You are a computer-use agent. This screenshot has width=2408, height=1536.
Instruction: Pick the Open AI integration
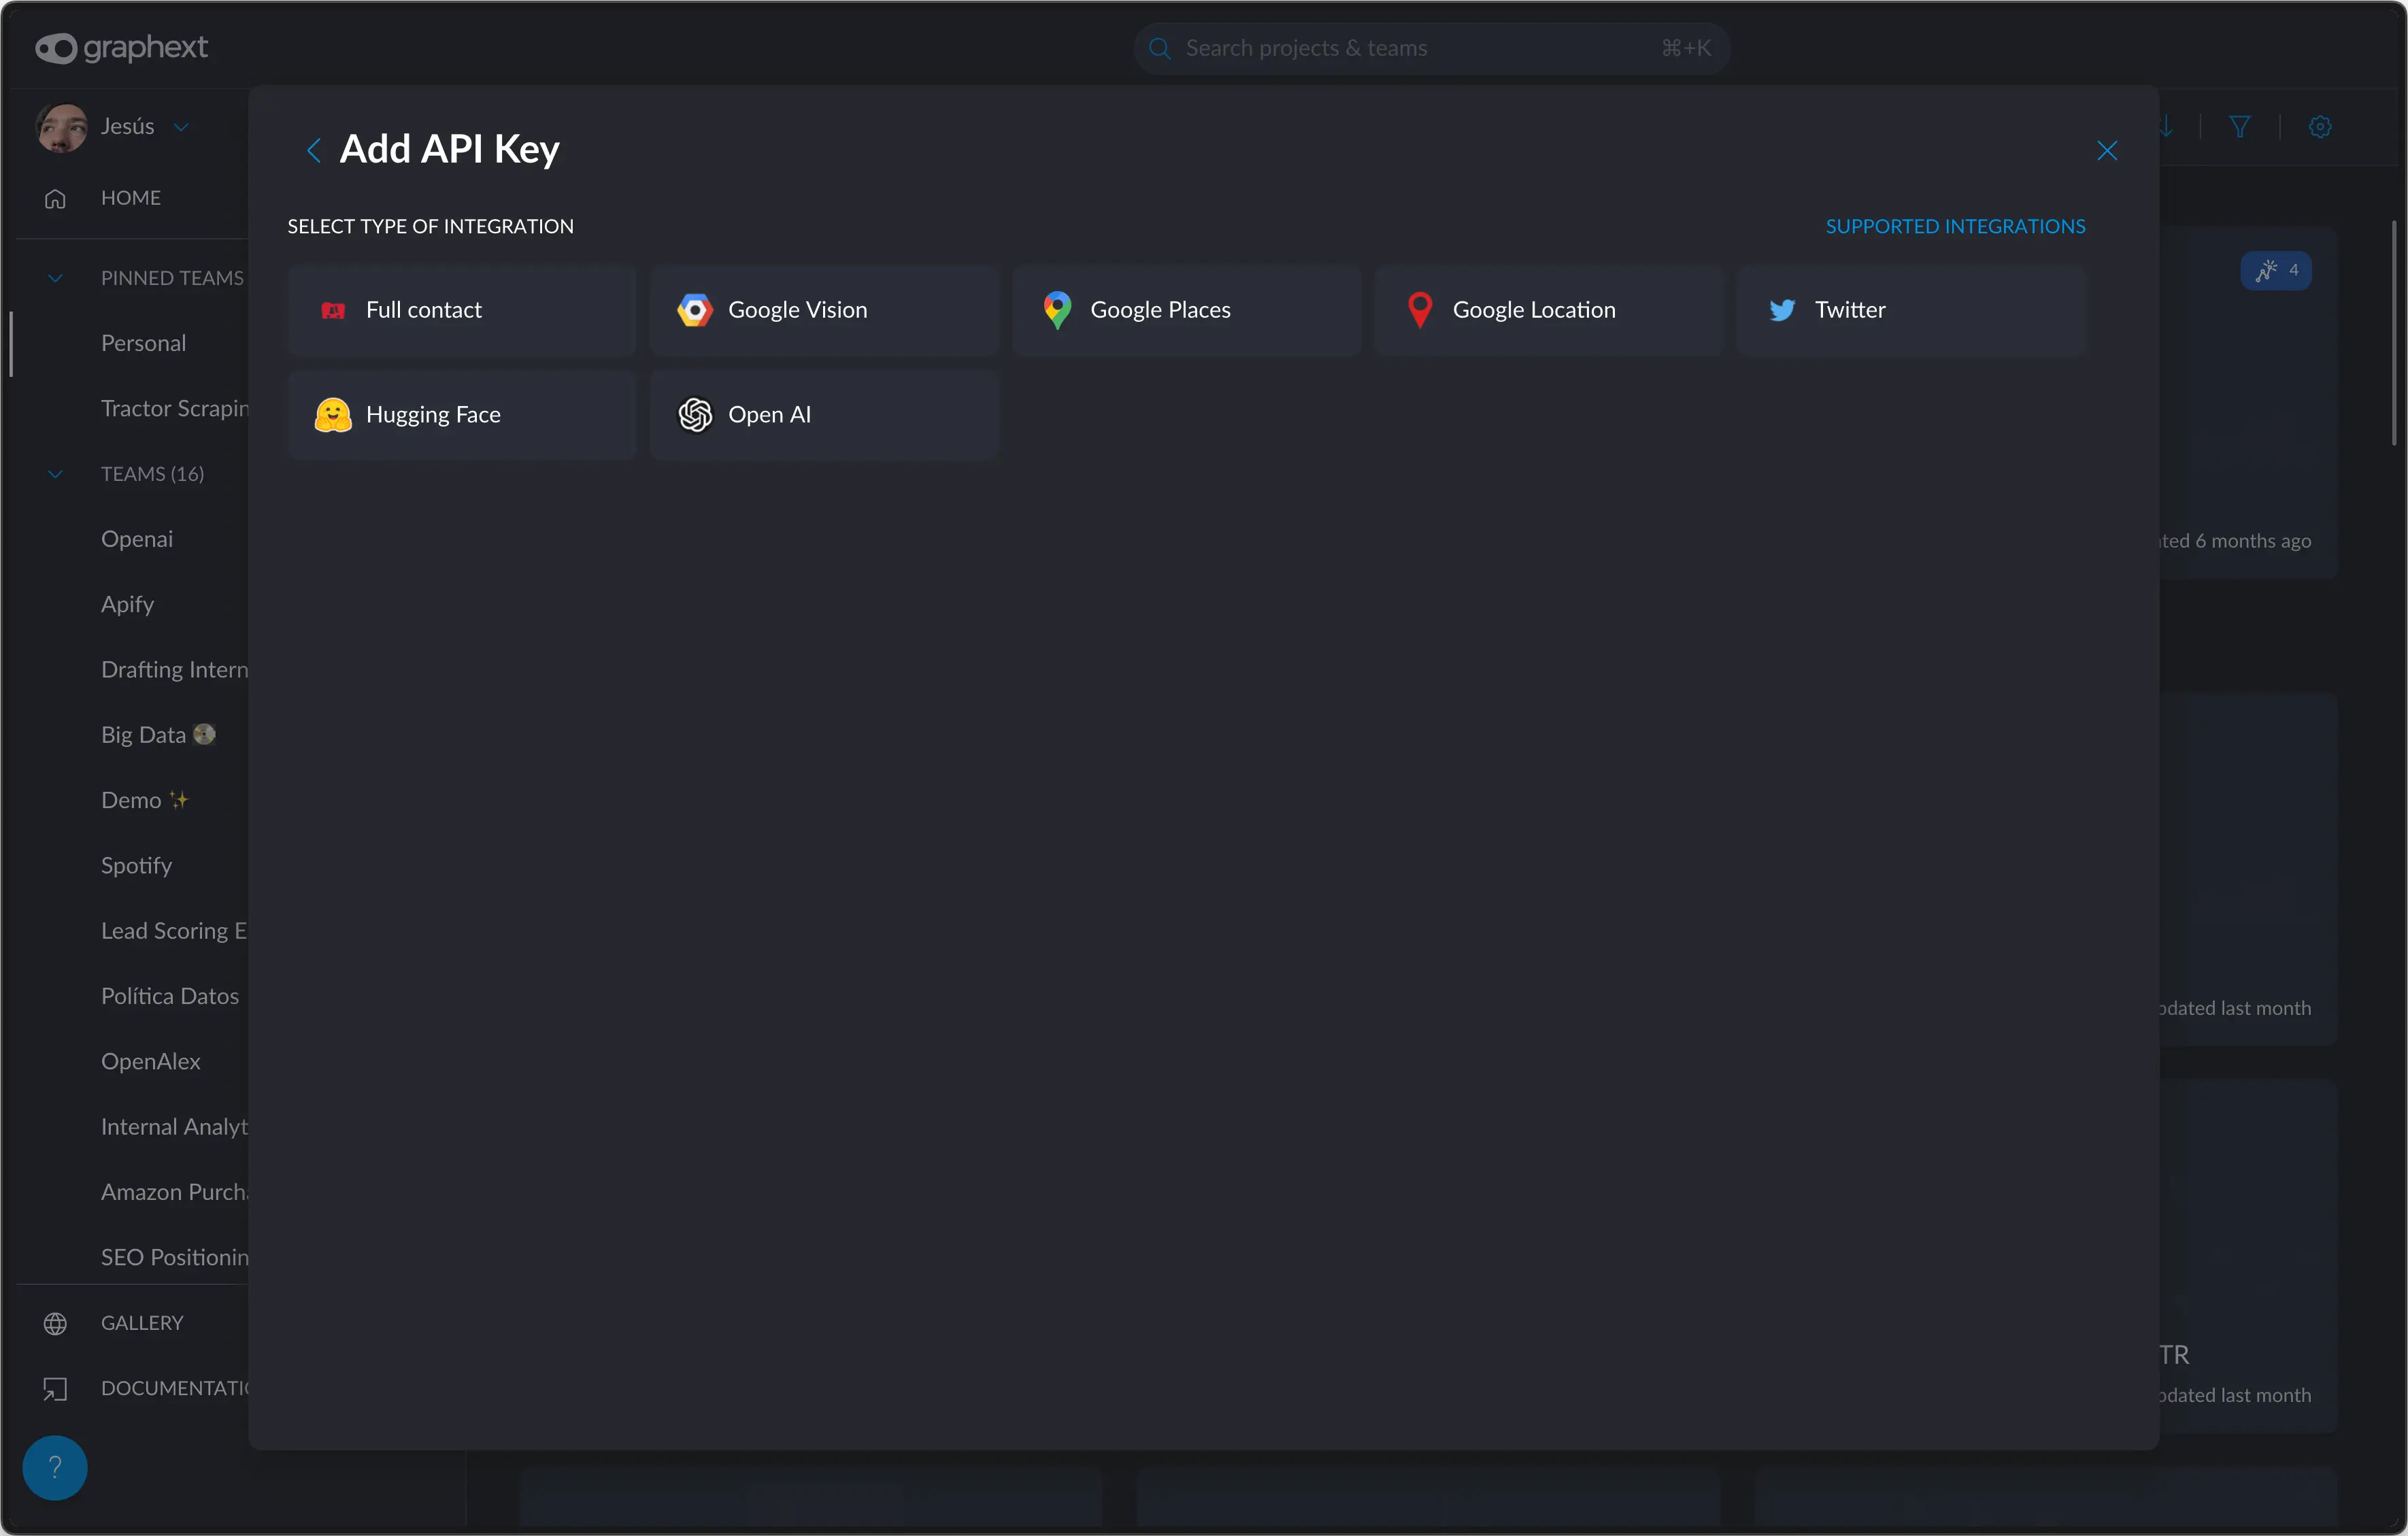point(823,415)
